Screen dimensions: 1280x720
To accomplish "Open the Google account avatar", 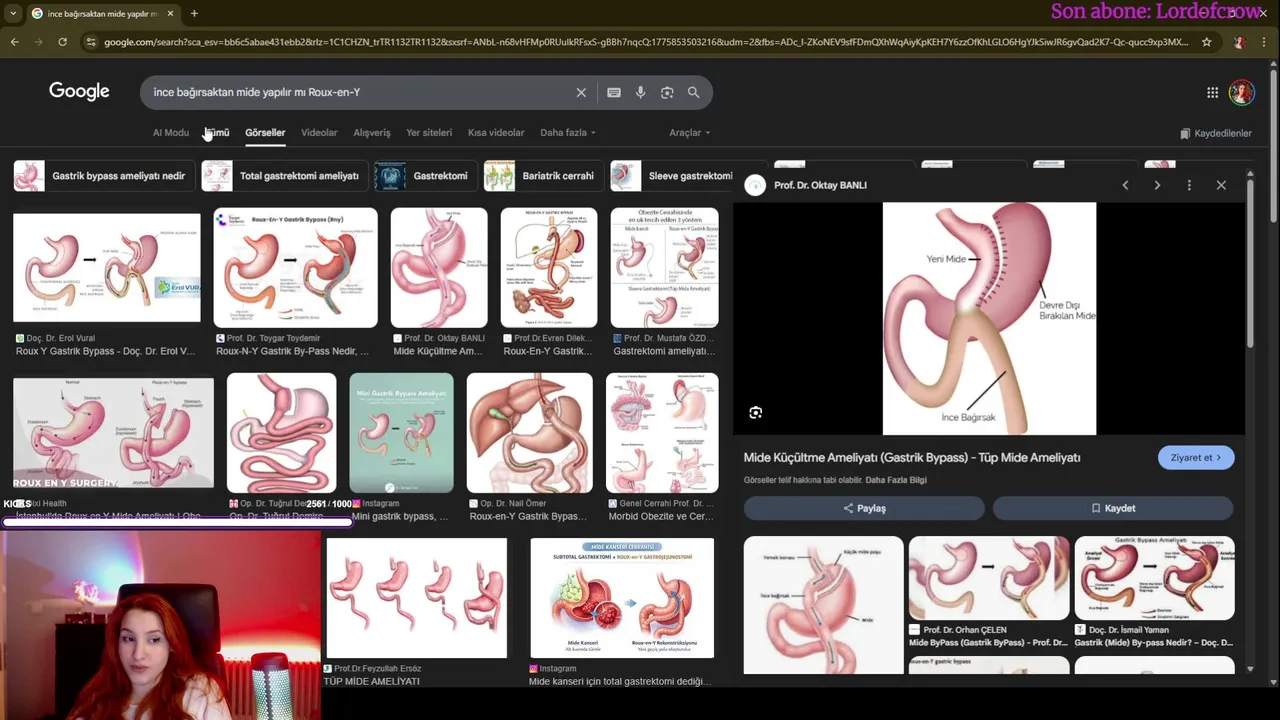I will click(1242, 92).
